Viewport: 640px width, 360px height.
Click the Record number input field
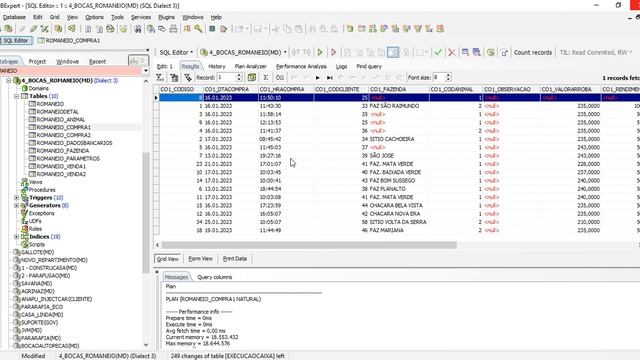[x=227, y=78]
